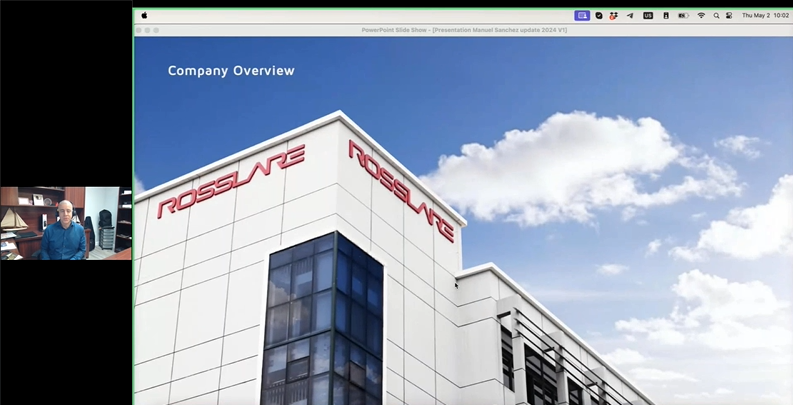This screenshot has height=405, width=793.
Task: Open the Wi-Fi menu
Action: [x=701, y=16]
